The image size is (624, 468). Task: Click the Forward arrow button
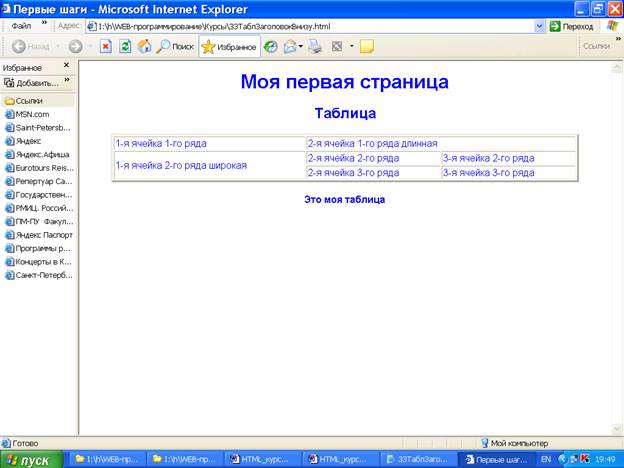click(x=75, y=47)
